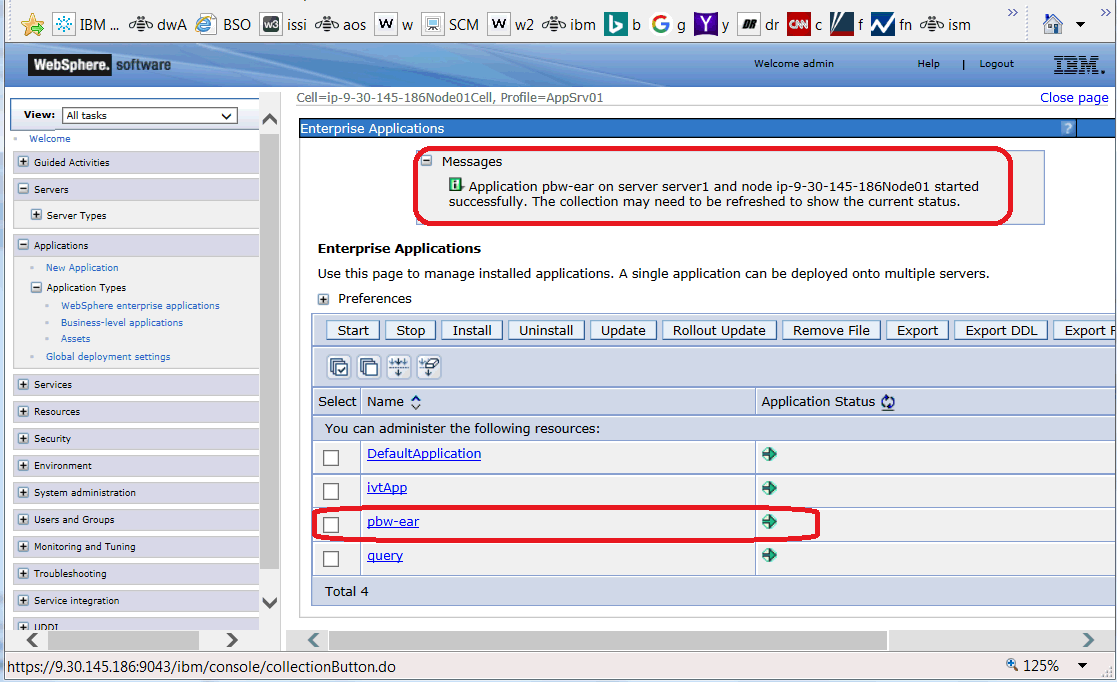Open WebSphere enterprise applications in navigation

coord(140,306)
